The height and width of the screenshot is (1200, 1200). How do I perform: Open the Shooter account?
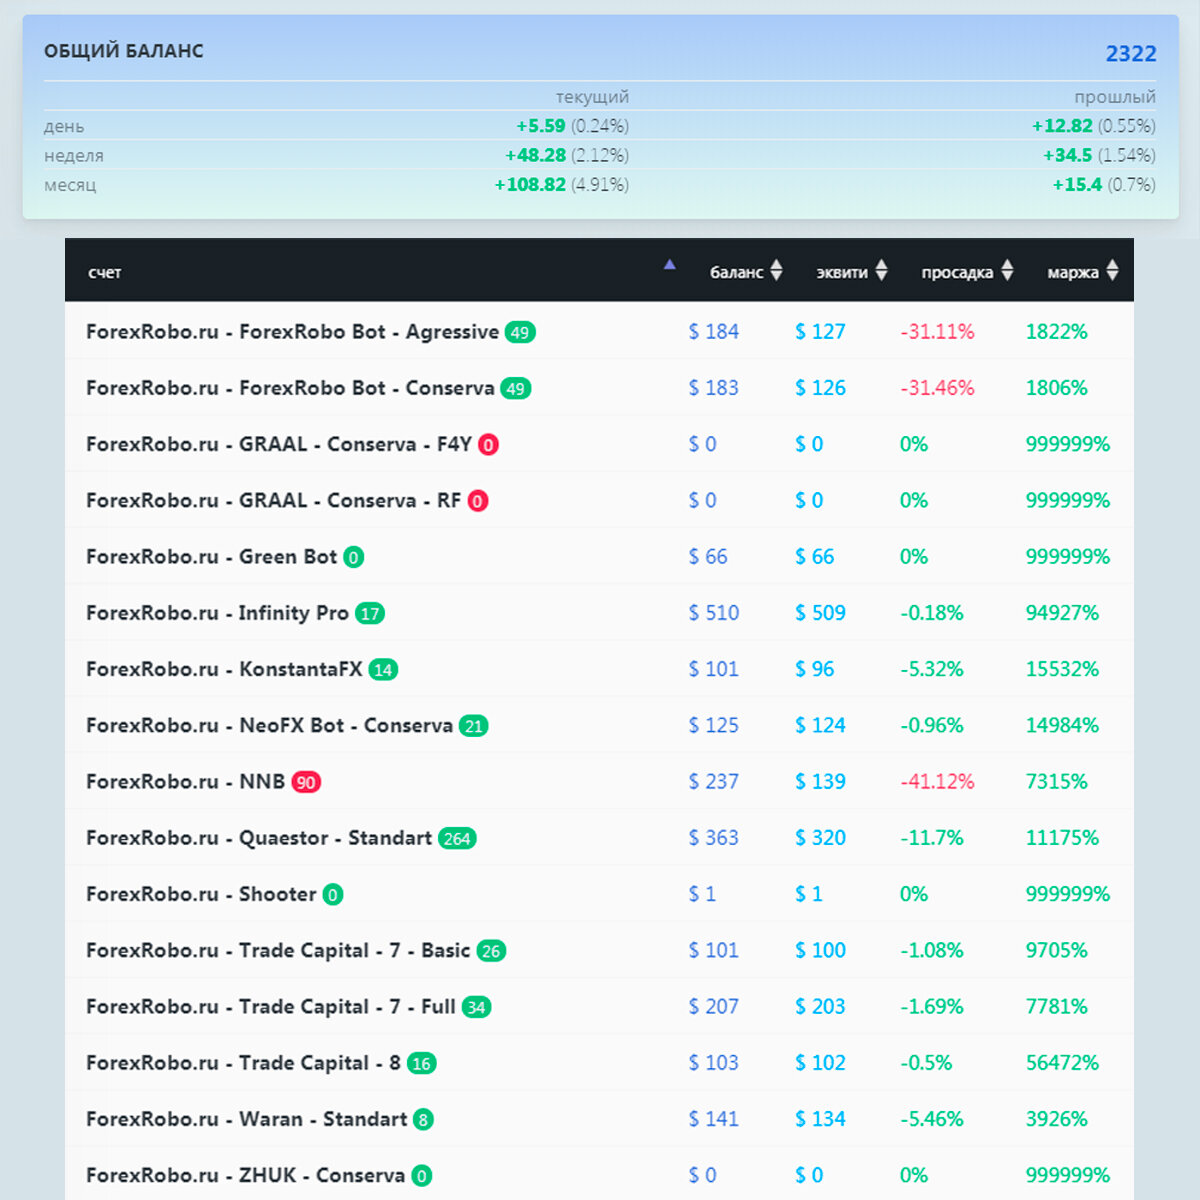coord(201,894)
